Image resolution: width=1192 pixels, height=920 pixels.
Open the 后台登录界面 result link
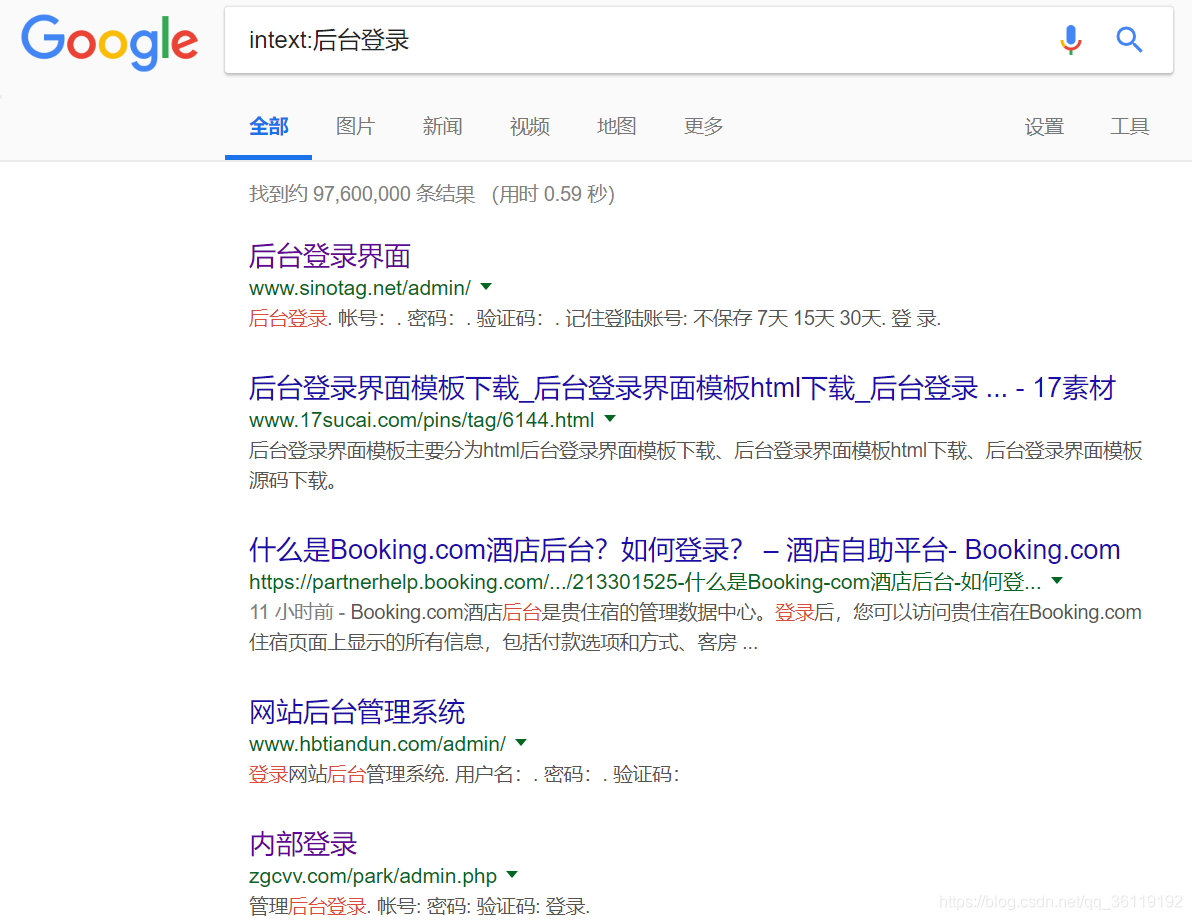tap(329, 256)
